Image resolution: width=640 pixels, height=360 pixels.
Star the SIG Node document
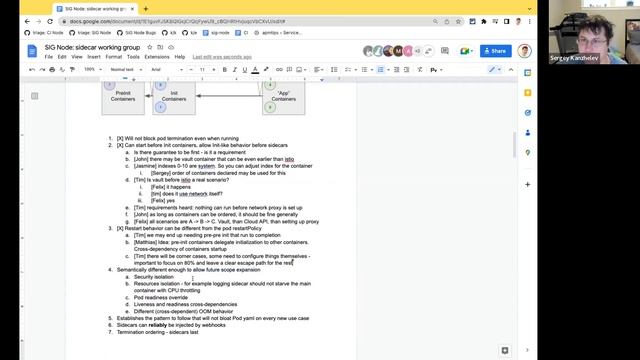149,47
